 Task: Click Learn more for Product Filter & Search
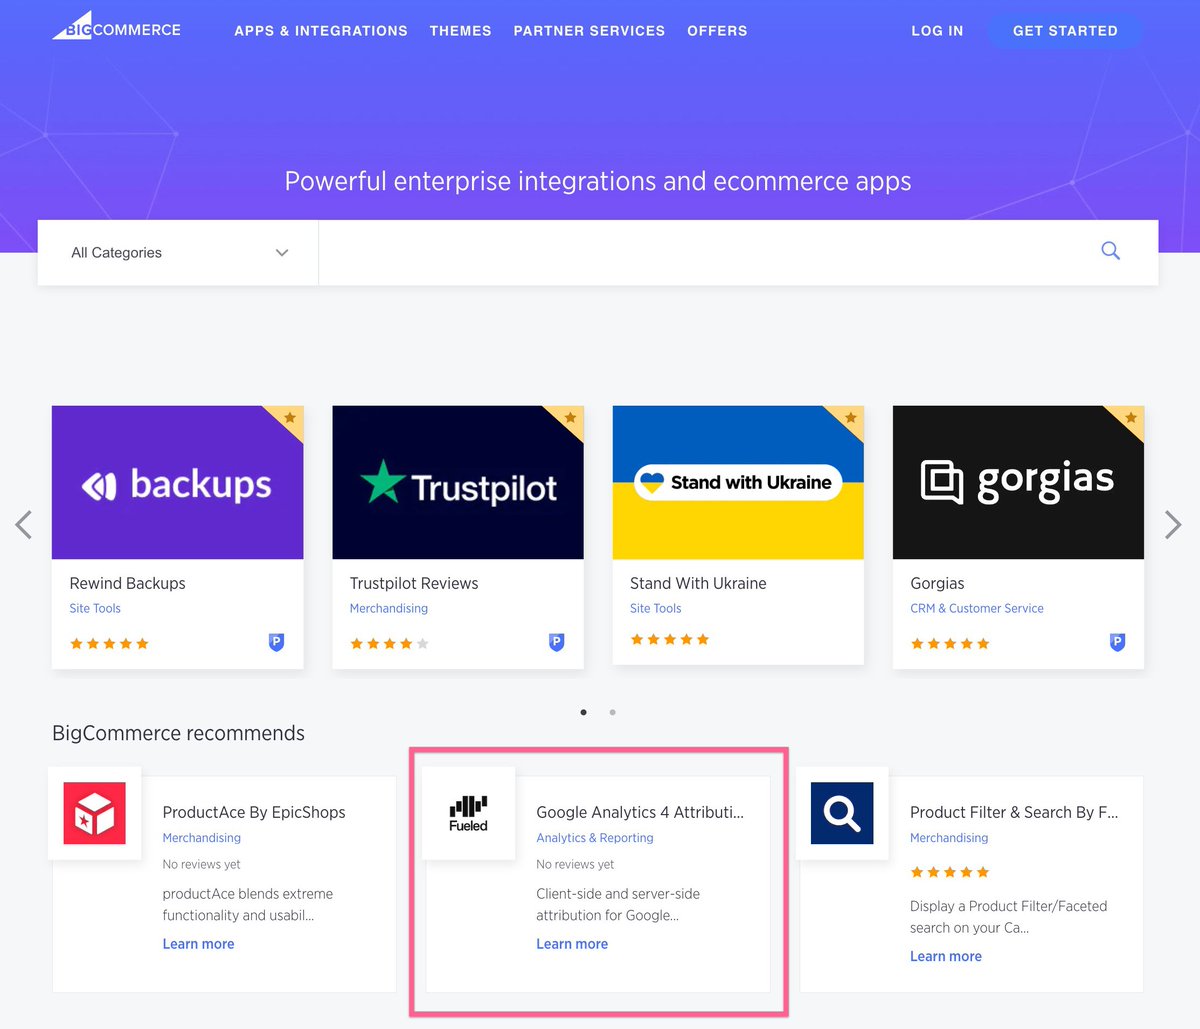click(946, 956)
